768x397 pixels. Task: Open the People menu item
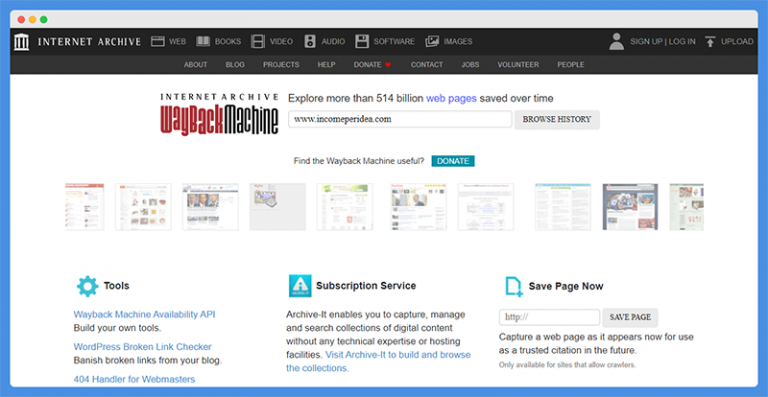coord(571,65)
